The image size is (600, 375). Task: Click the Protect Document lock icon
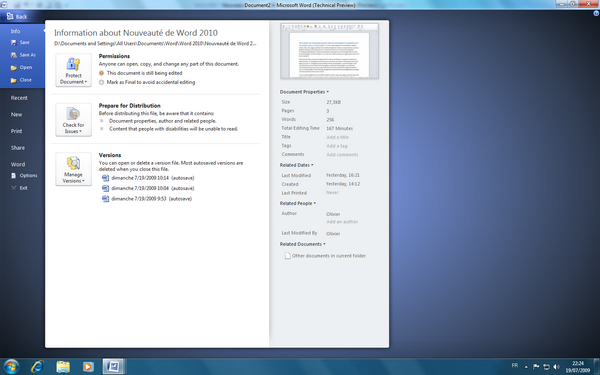73,64
